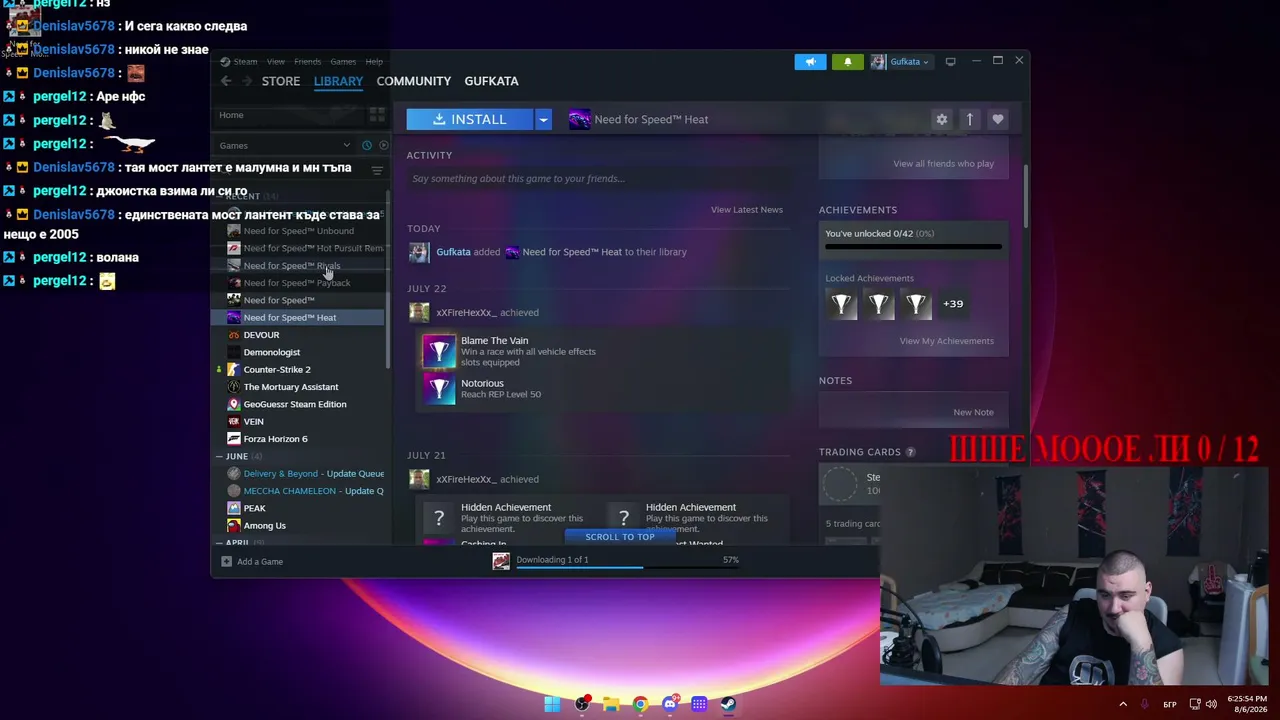Click the blue announcements megaphone button

pos(811,61)
